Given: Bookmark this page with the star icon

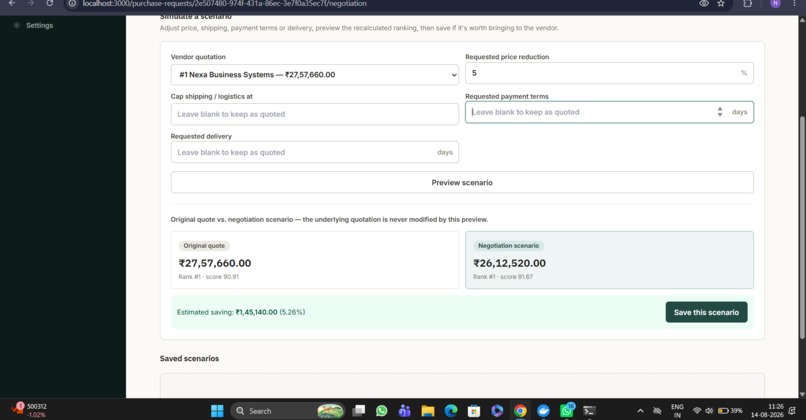Looking at the screenshot, I should point(721,3).
